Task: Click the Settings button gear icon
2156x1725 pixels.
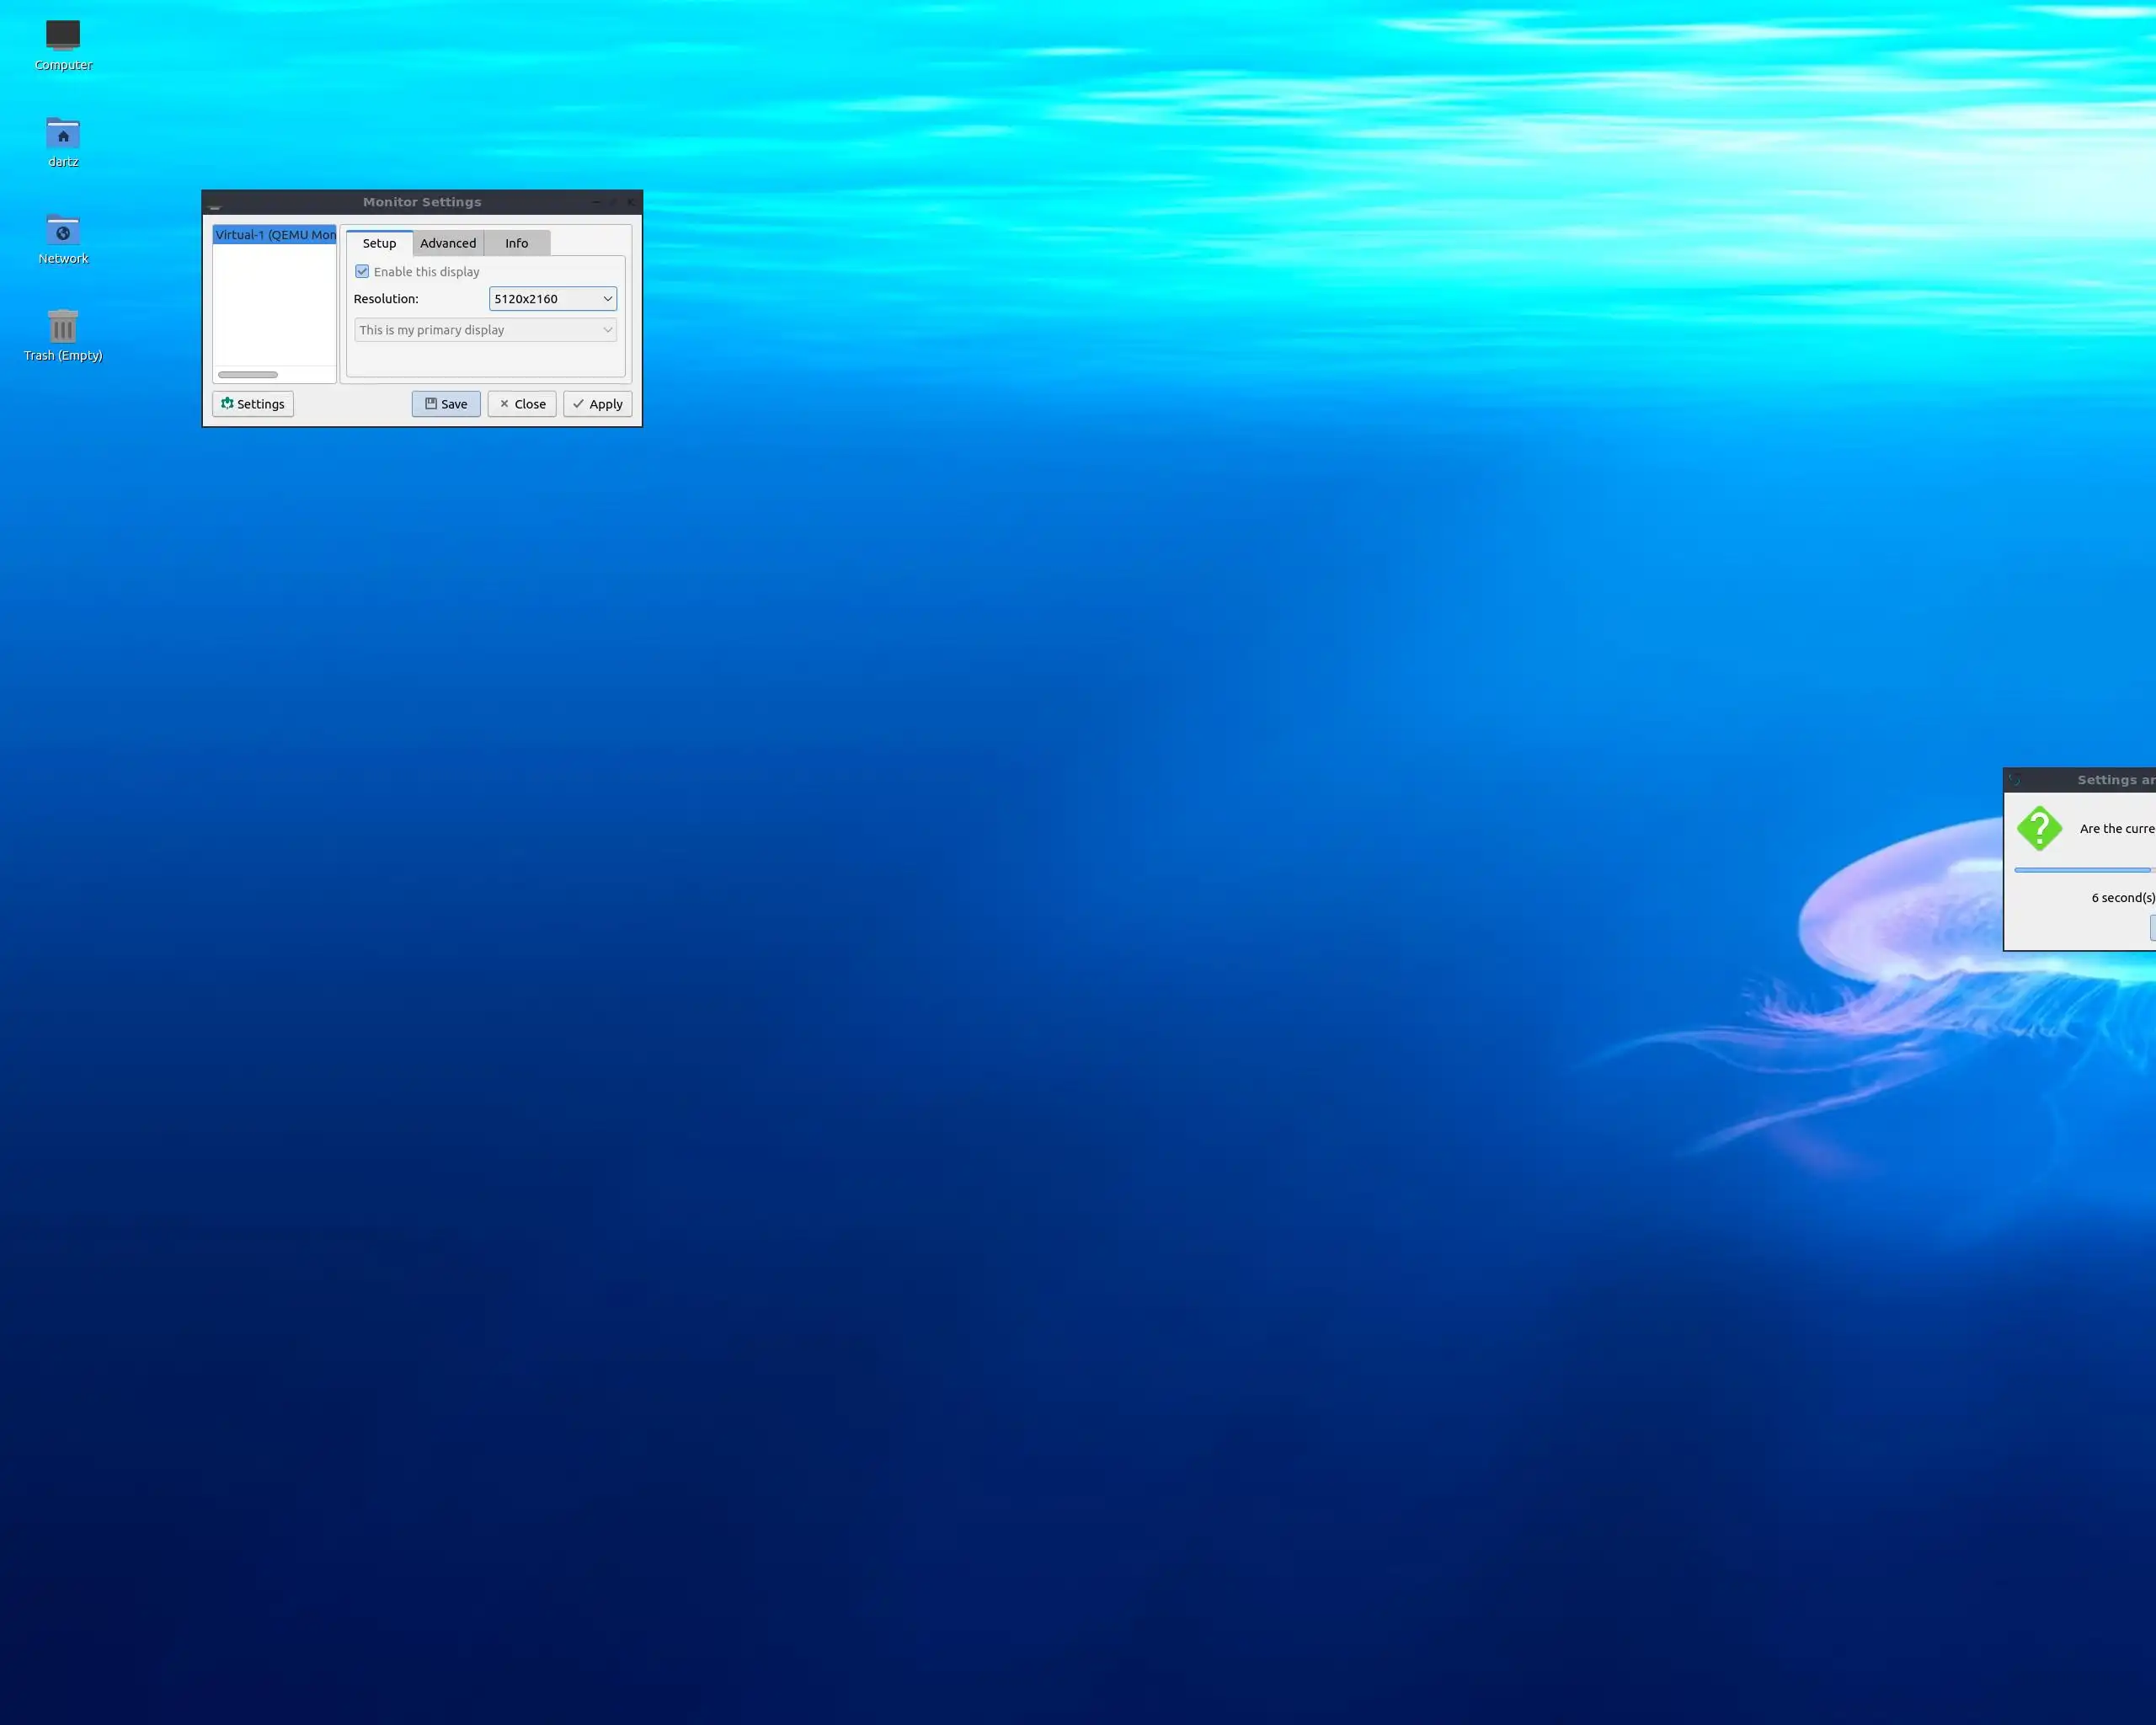Action: tap(227, 403)
